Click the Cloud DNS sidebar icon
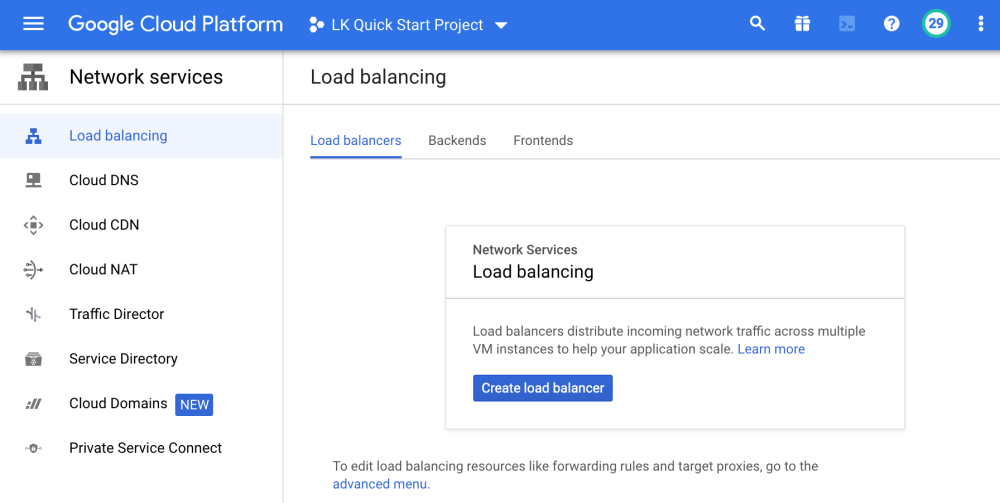Viewport: 1000px width, 503px height. (33, 180)
